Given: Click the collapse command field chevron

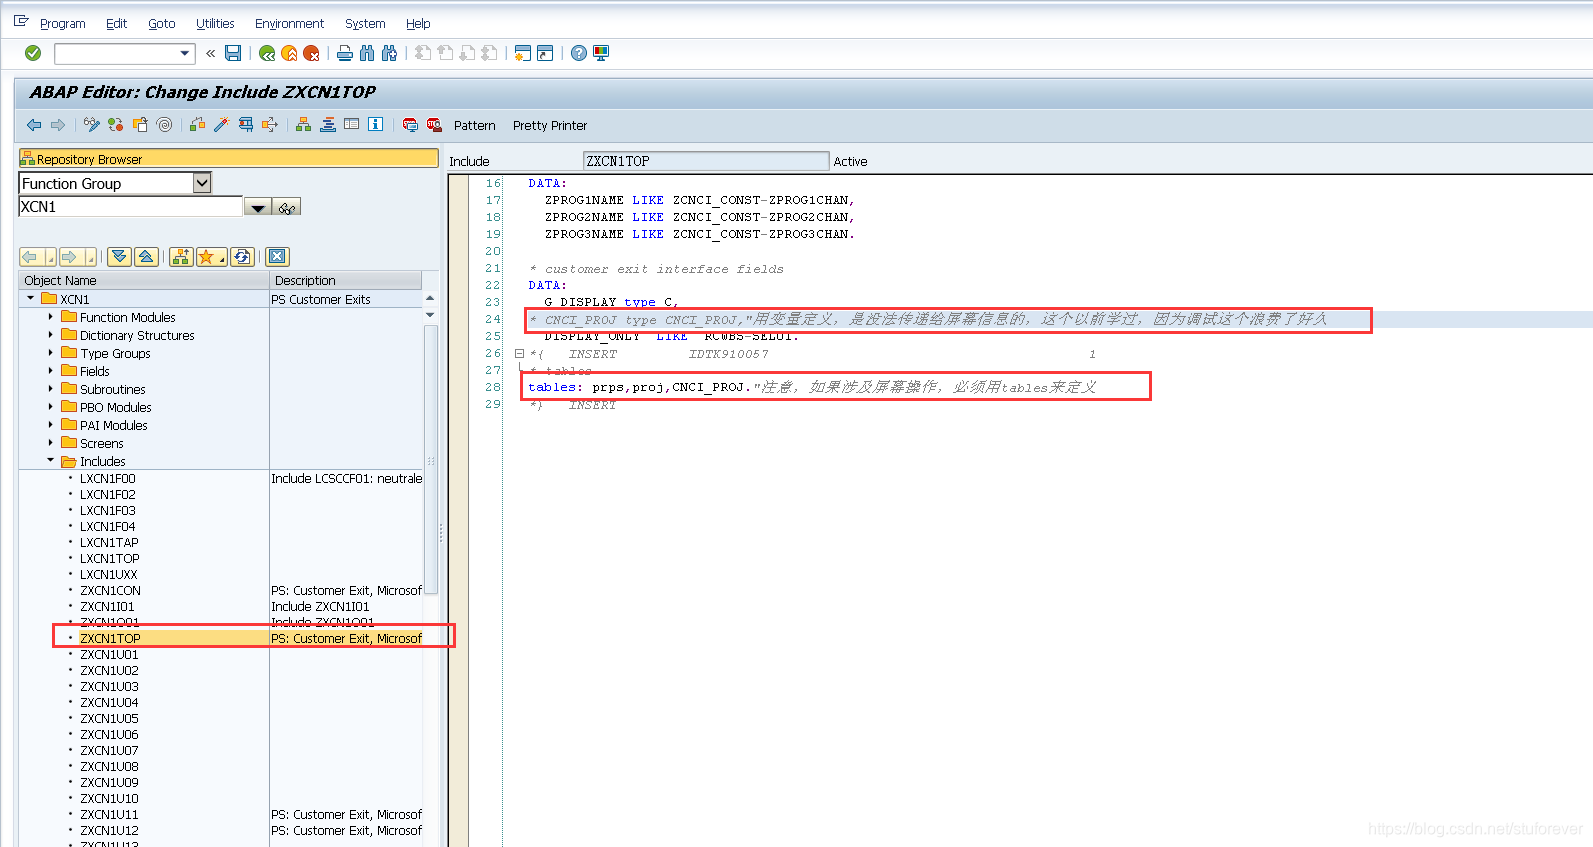Looking at the screenshot, I should tap(211, 53).
